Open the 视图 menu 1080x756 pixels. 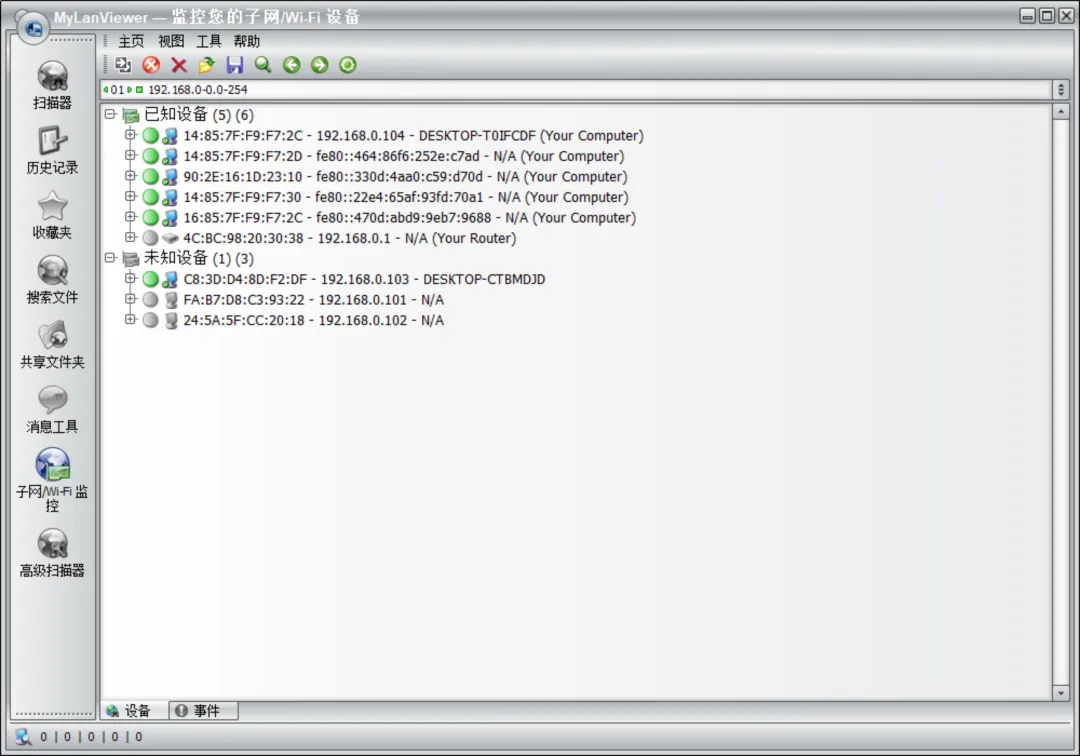click(x=171, y=41)
